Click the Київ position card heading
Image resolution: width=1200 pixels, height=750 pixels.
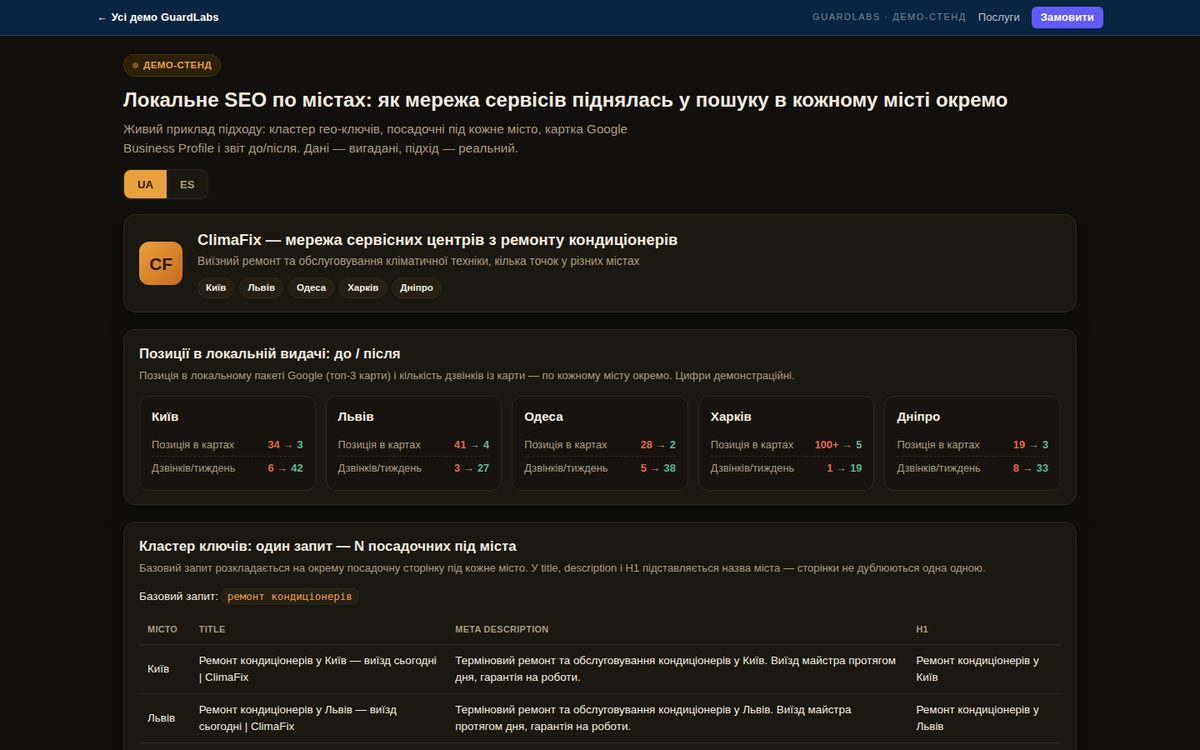[165, 417]
